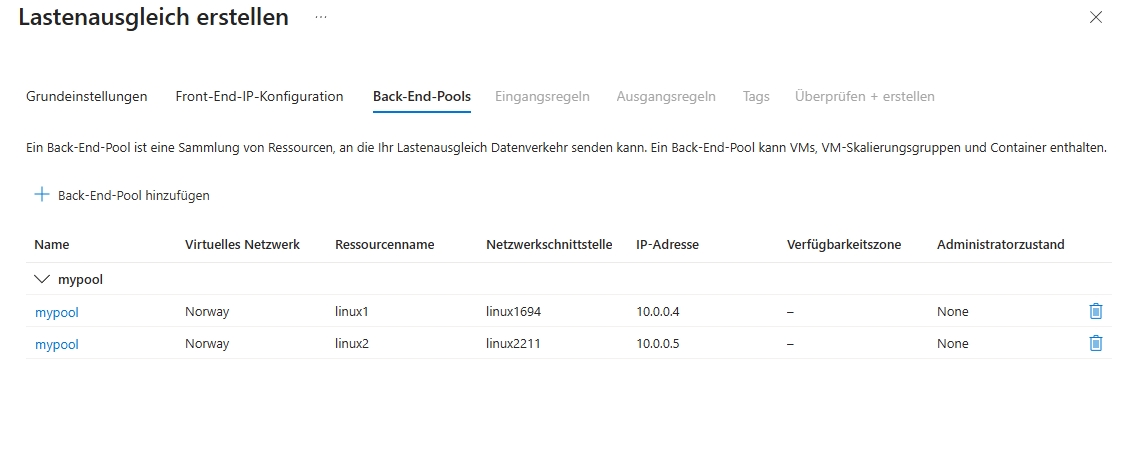Viewport: 1128px width, 453px height.
Task: Switch to the Tags tab
Action: click(x=756, y=97)
